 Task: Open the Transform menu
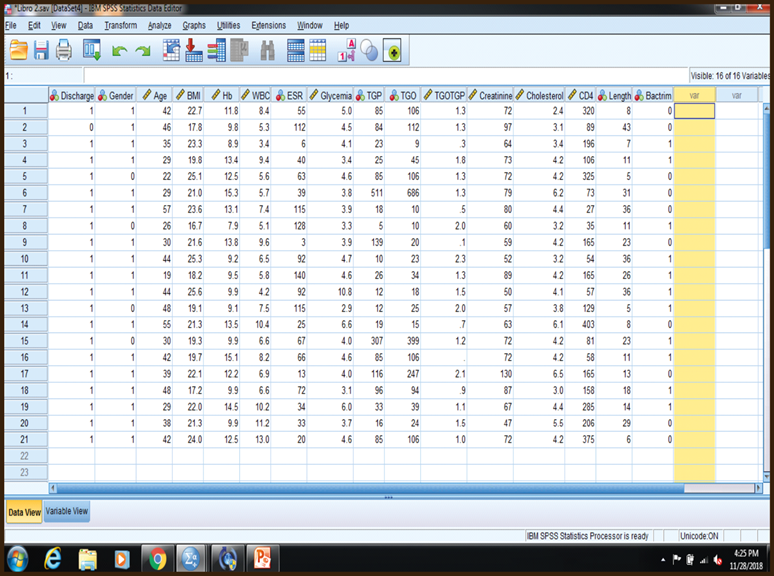(120, 25)
